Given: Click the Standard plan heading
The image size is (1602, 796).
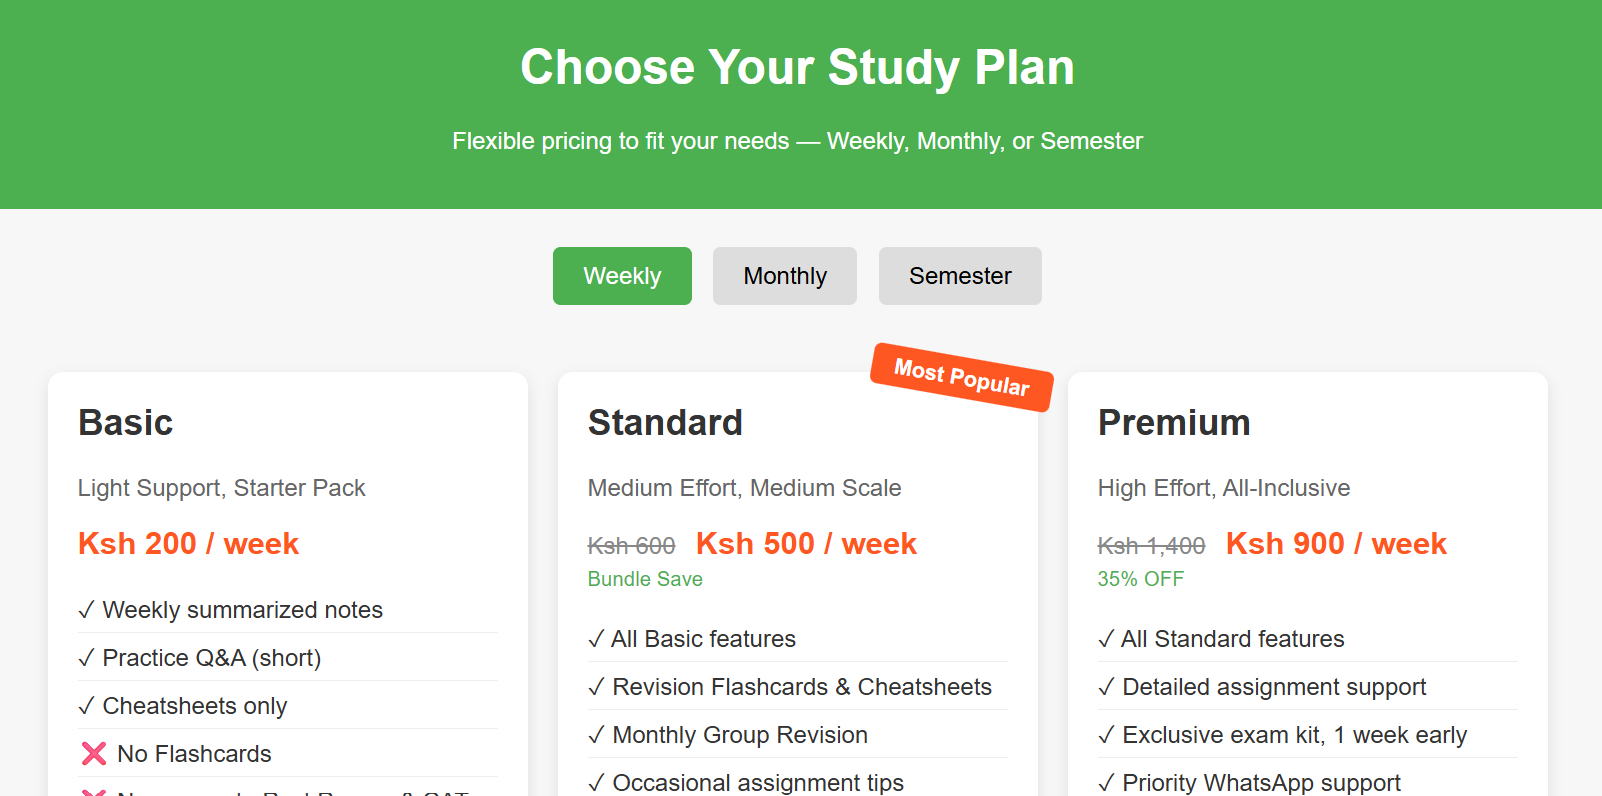Looking at the screenshot, I should [664, 422].
